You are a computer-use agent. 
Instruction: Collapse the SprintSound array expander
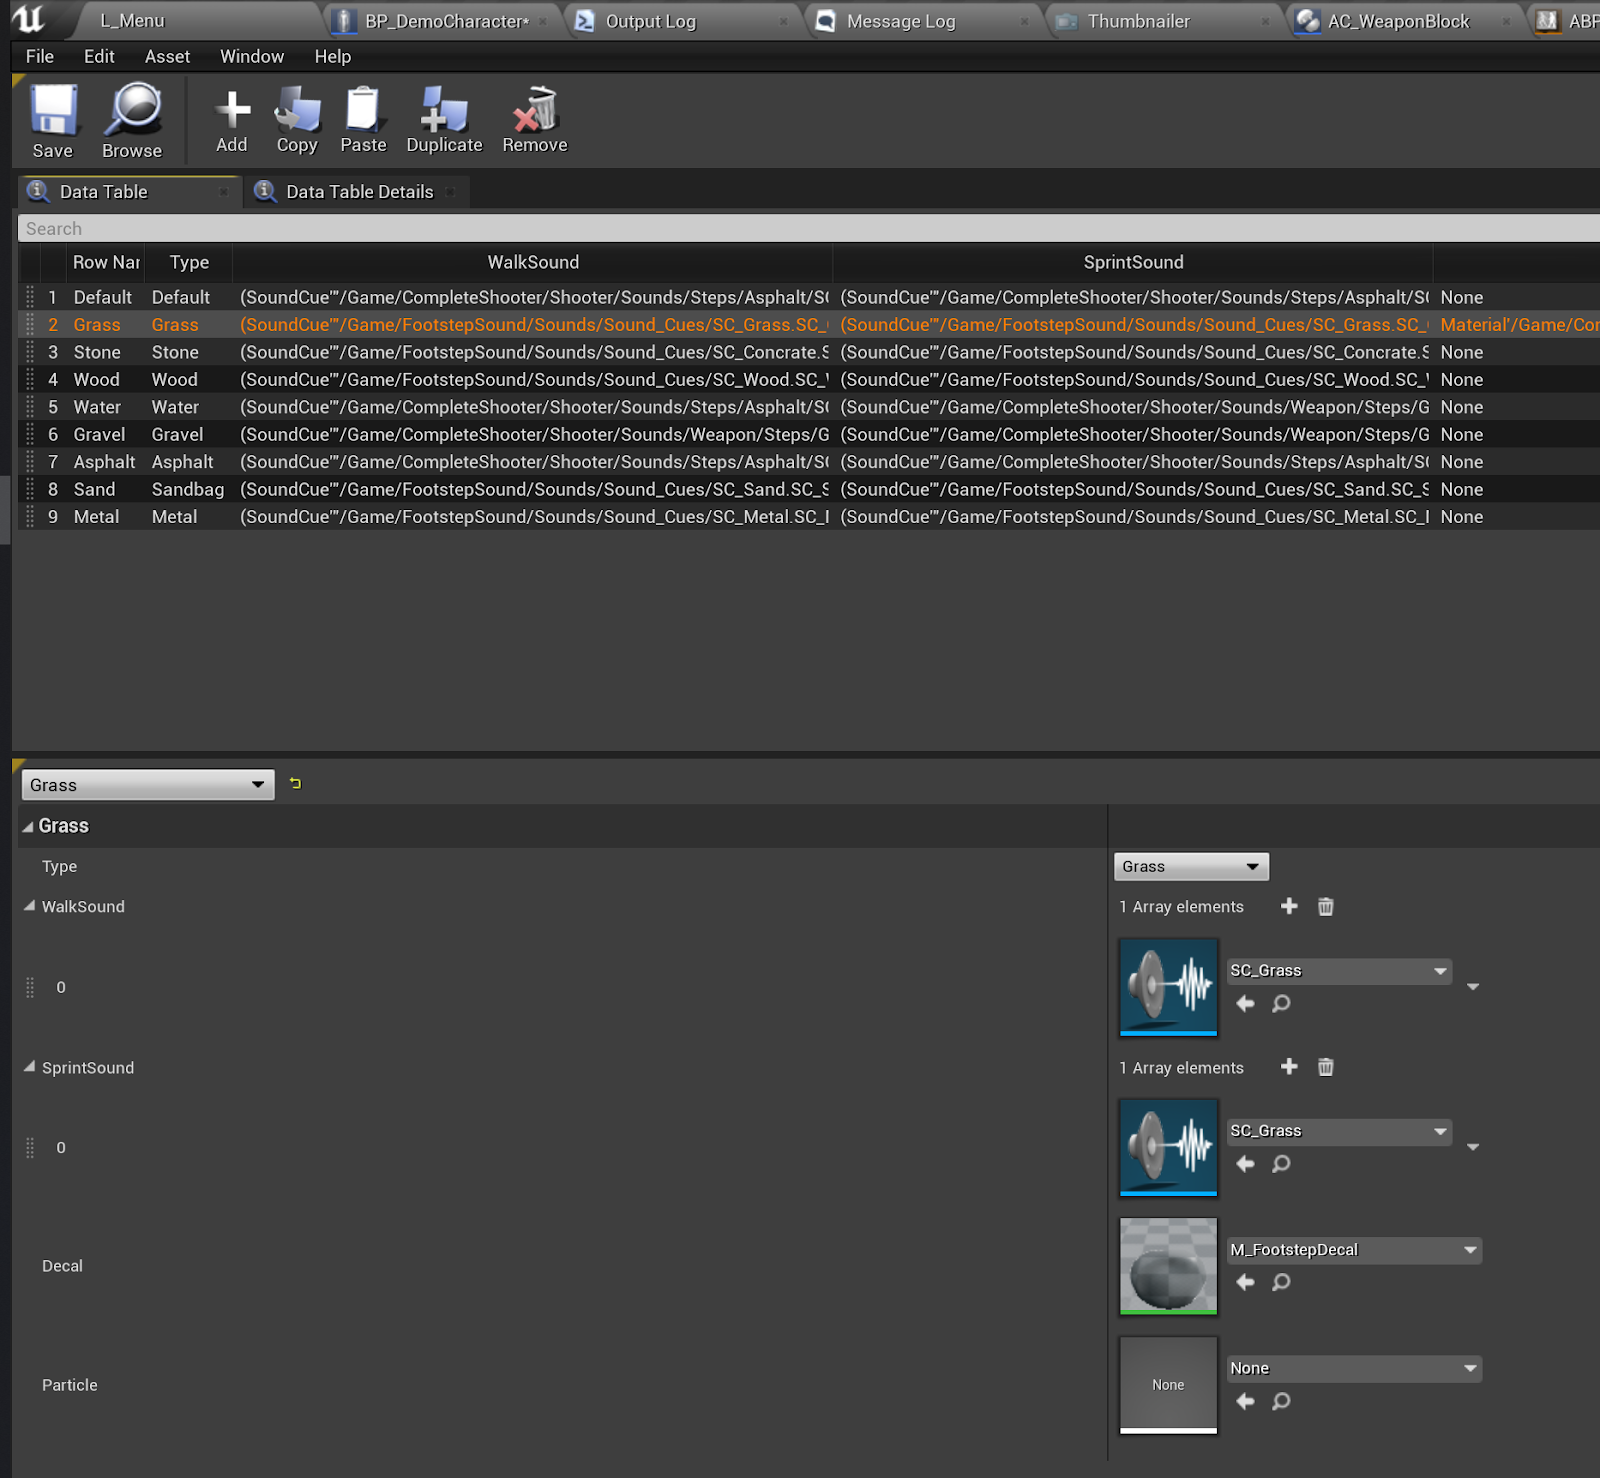[x=29, y=1066]
